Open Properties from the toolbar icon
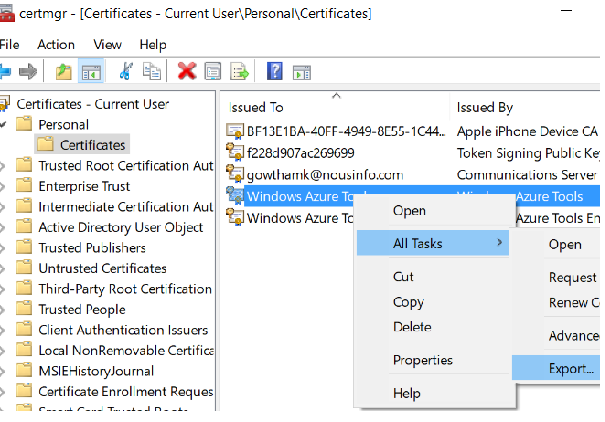The image size is (605, 422). point(212,71)
